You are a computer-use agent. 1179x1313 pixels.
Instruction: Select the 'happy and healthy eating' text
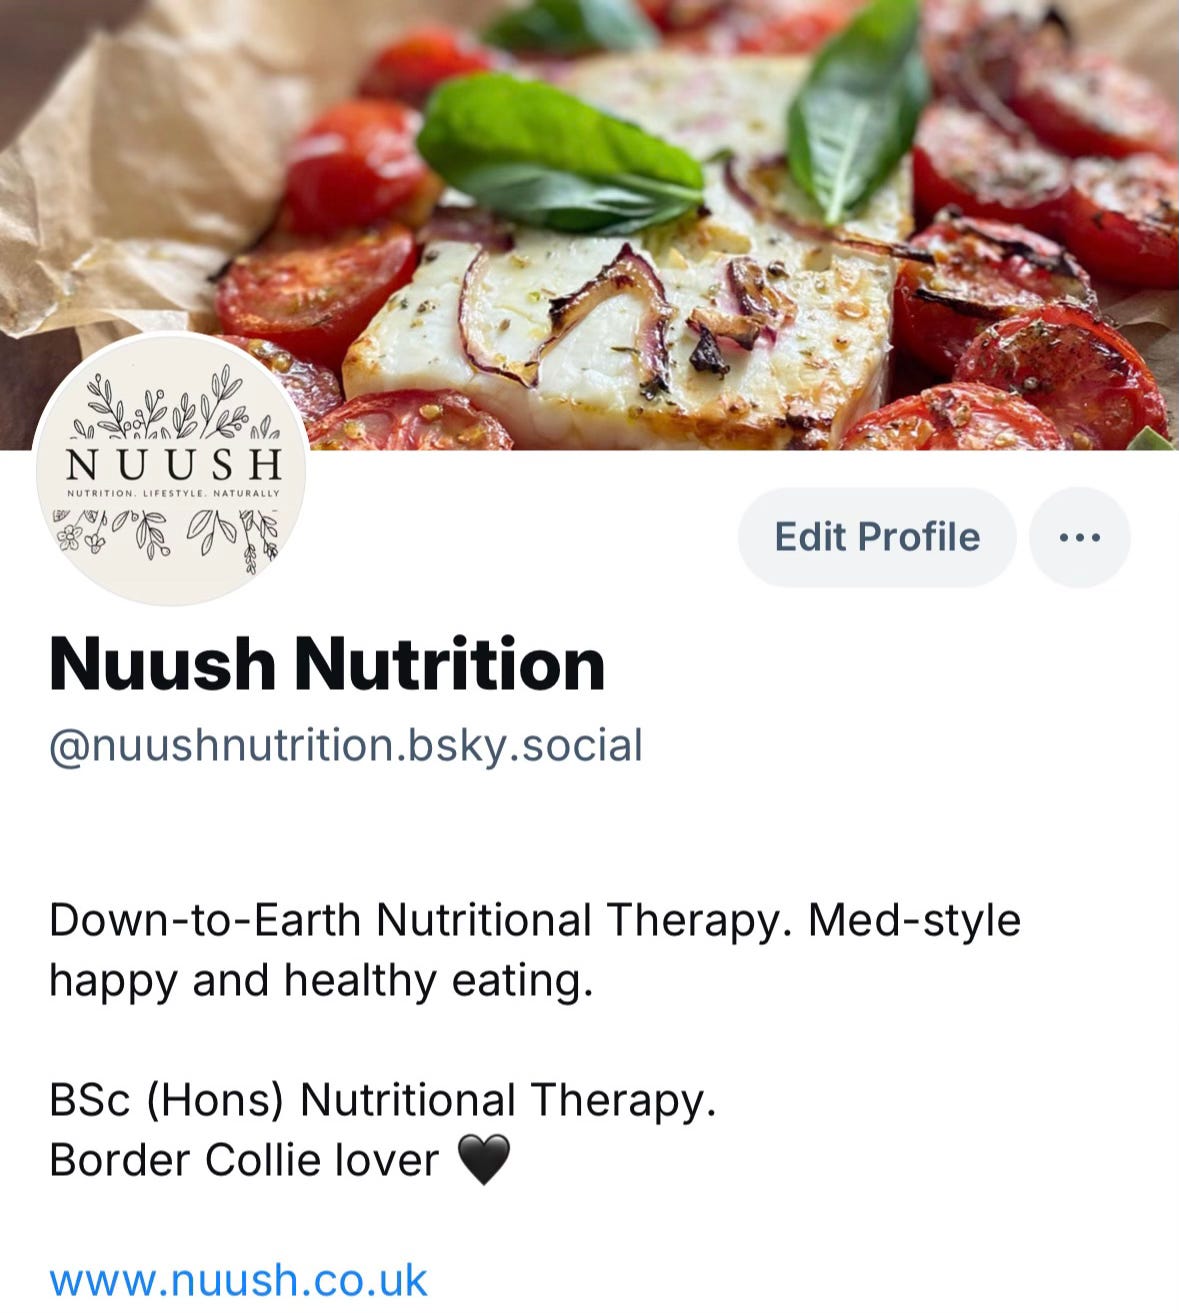315,981
